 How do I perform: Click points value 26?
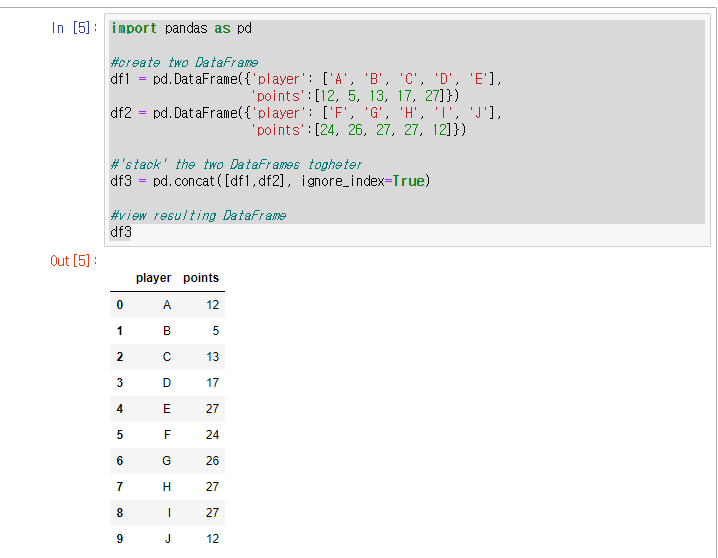(x=212, y=461)
